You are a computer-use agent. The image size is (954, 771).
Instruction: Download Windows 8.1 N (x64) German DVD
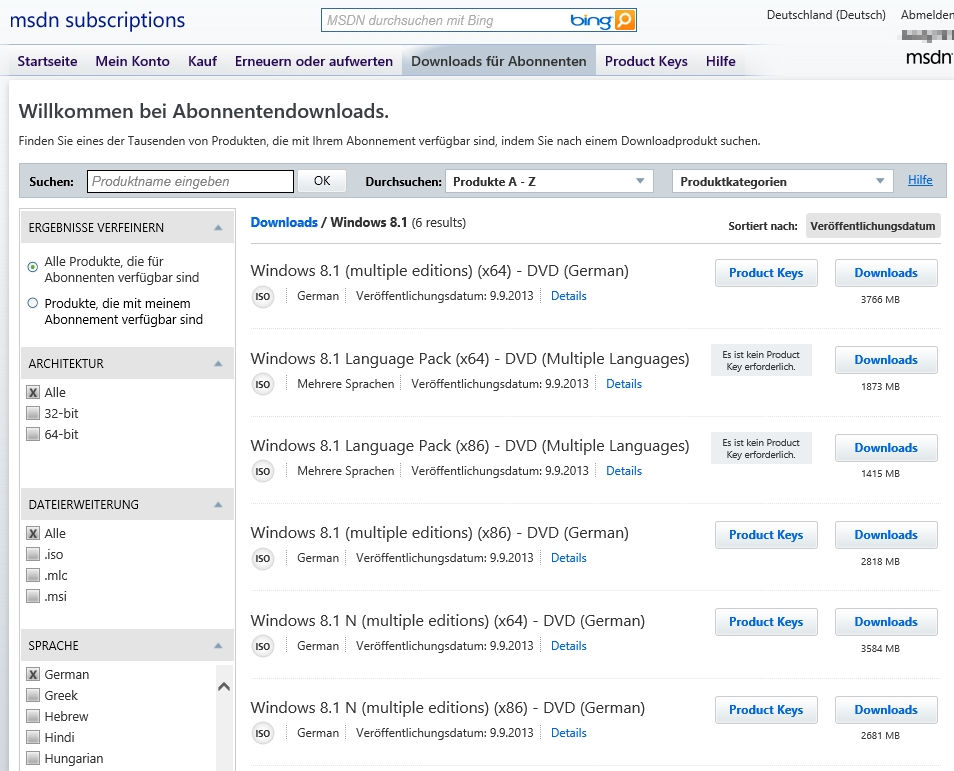[x=886, y=622]
